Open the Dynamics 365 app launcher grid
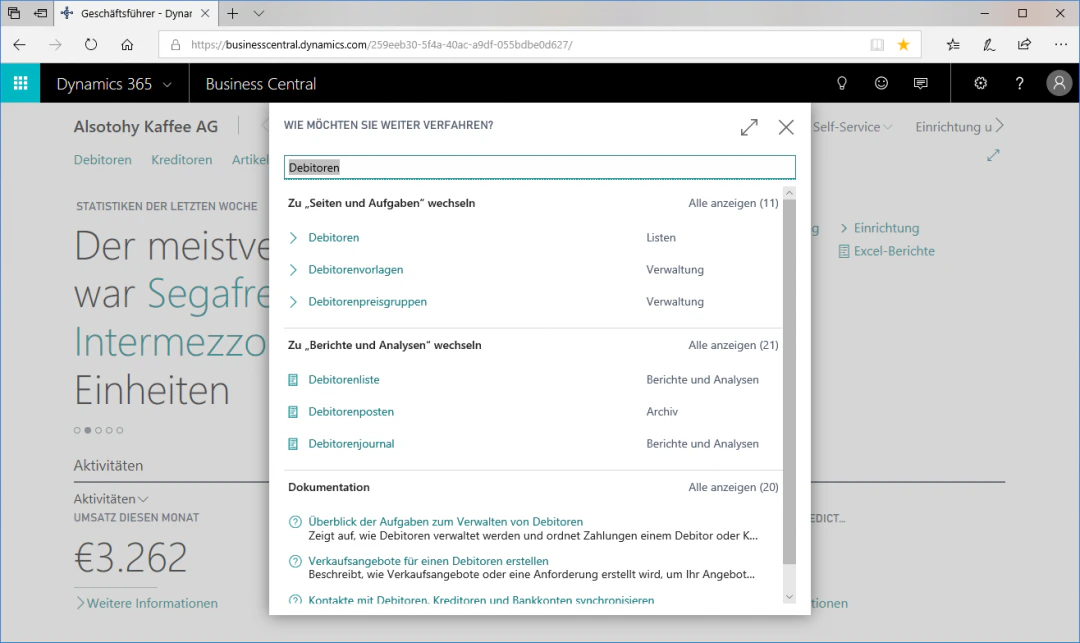Viewport: 1080px width, 643px height. 20,83
